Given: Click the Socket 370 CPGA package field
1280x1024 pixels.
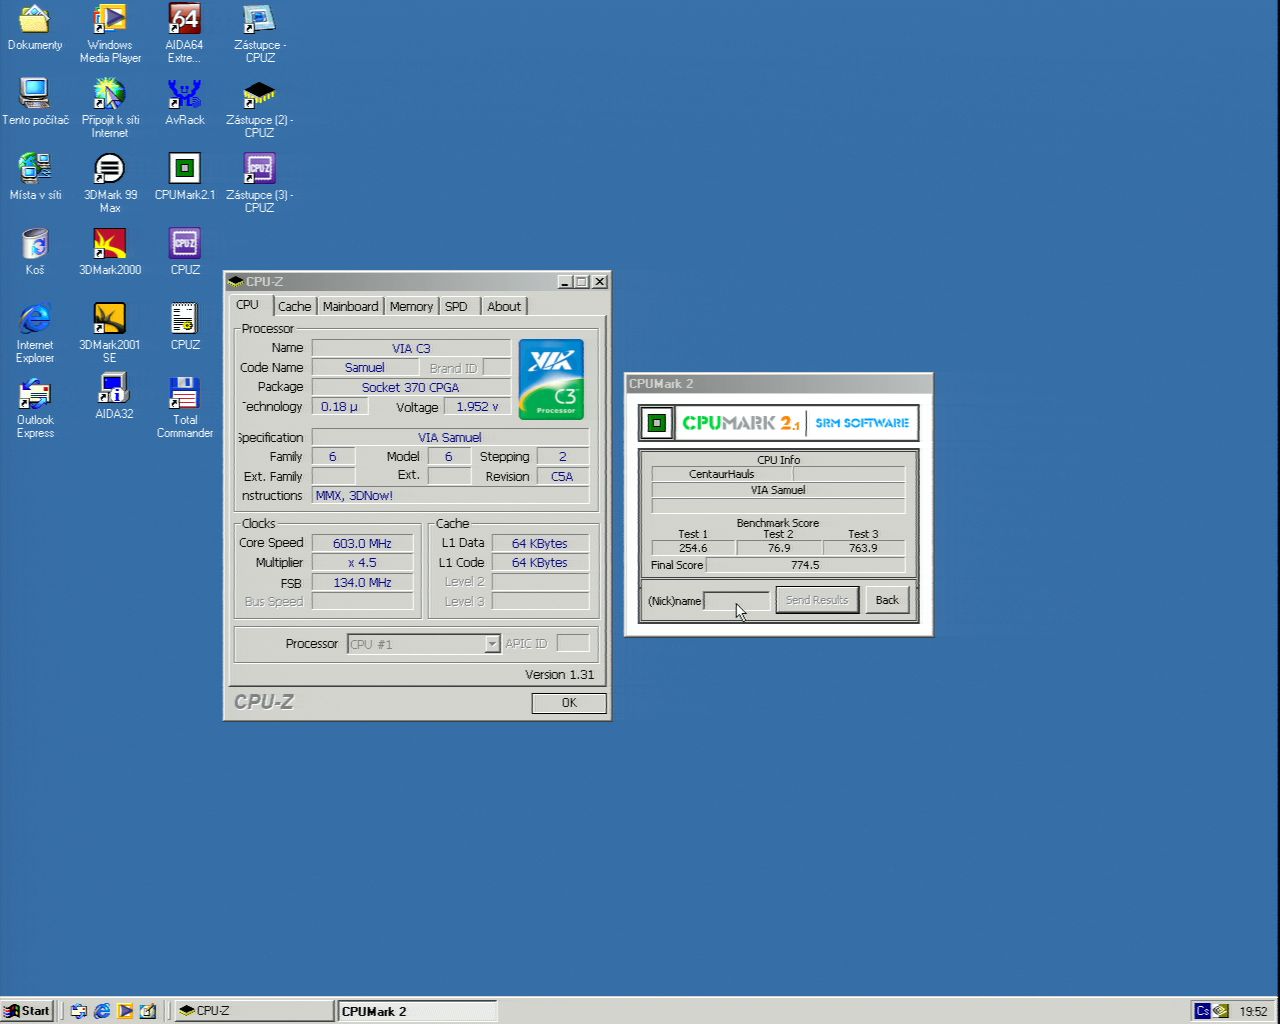Looking at the screenshot, I should 411,387.
